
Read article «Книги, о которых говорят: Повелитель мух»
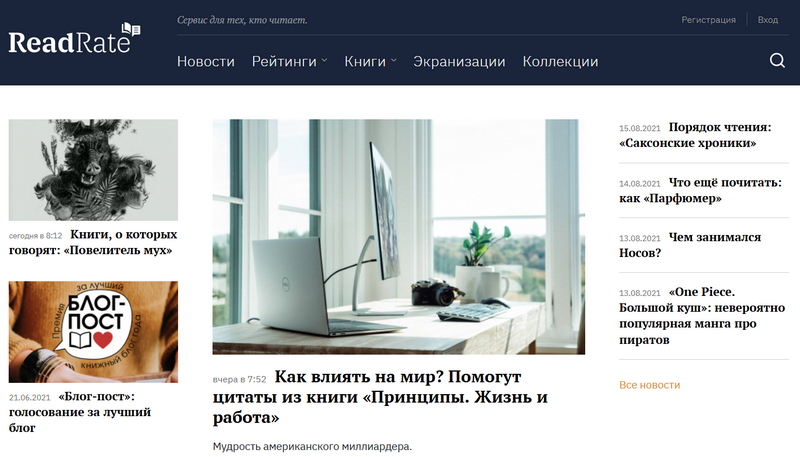(93, 242)
